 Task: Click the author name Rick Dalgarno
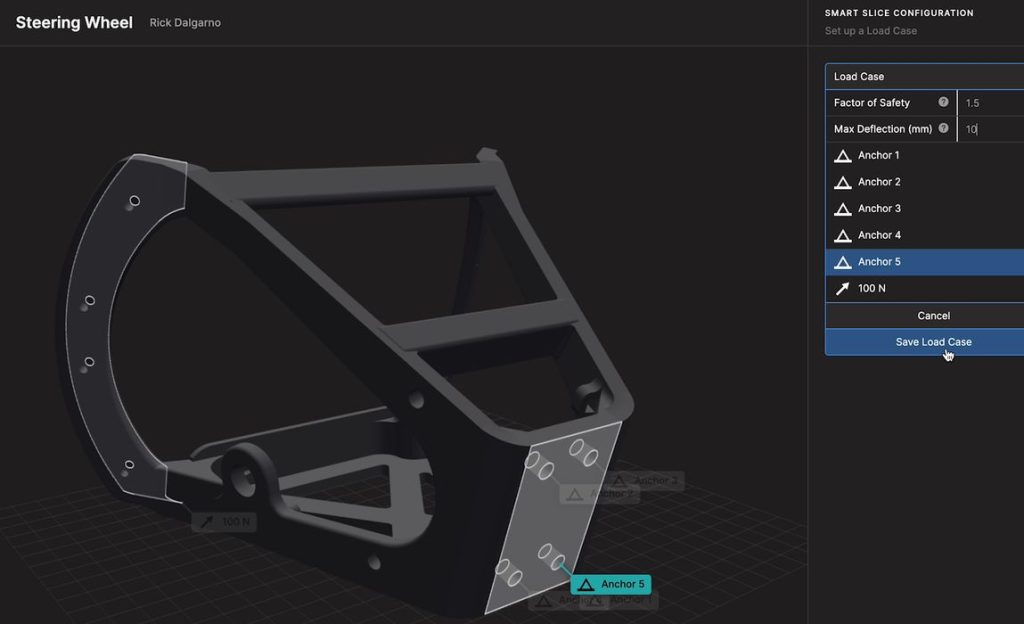185,23
